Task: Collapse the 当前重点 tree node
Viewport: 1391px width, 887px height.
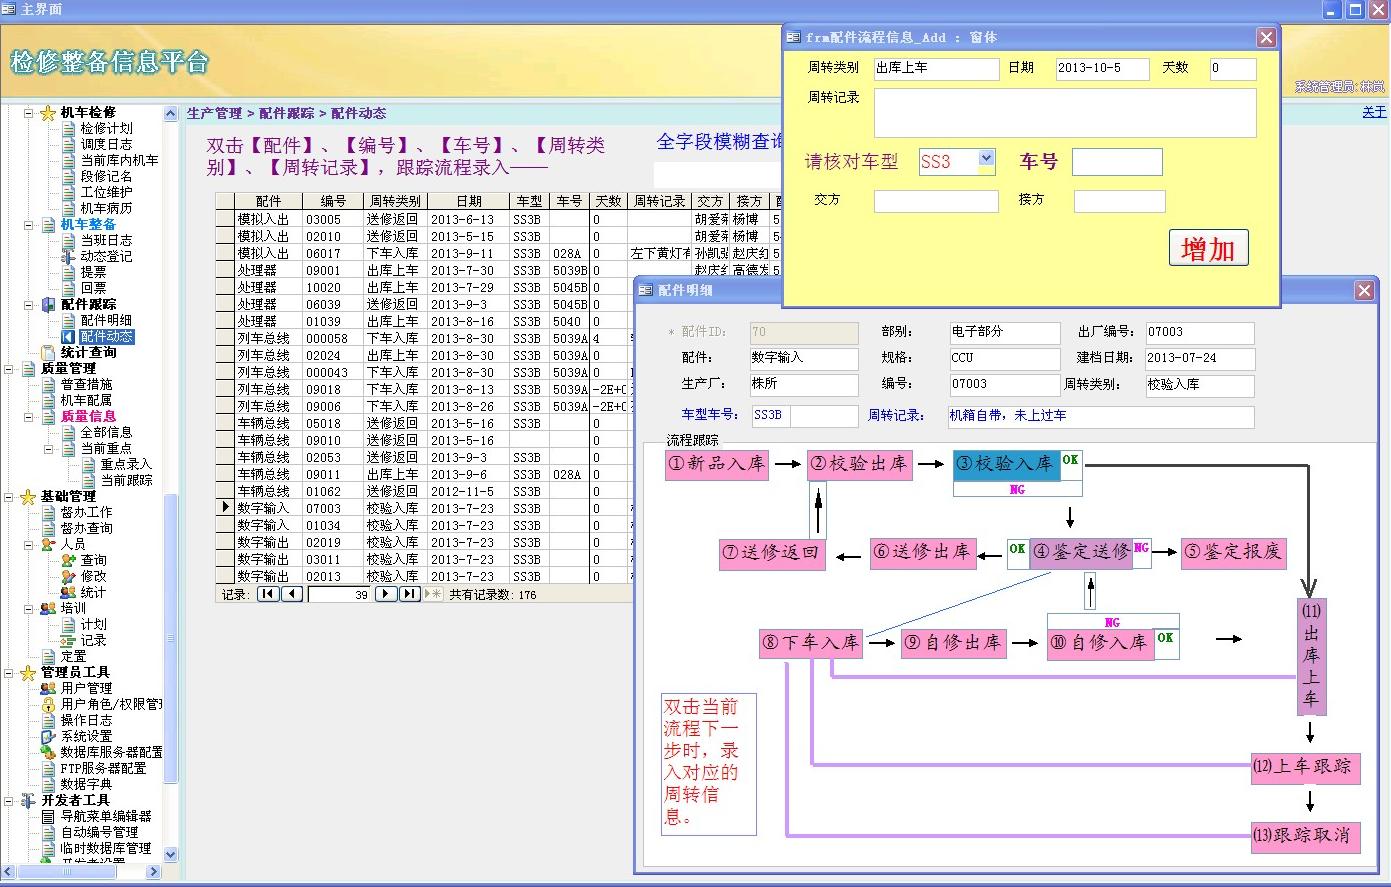Action: click(x=49, y=448)
